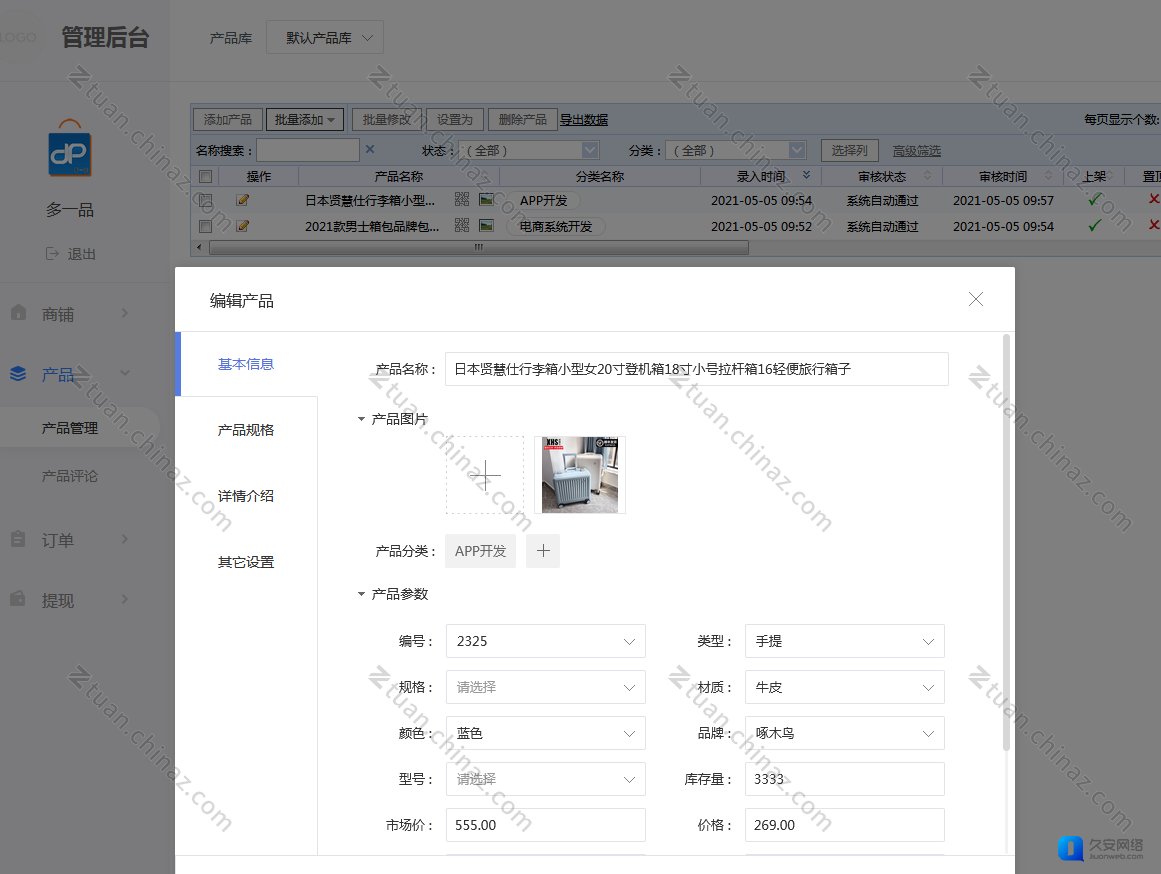Check the box for 日本贤慧仕行李箱 row
This screenshot has width=1161, height=874.
point(206,200)
